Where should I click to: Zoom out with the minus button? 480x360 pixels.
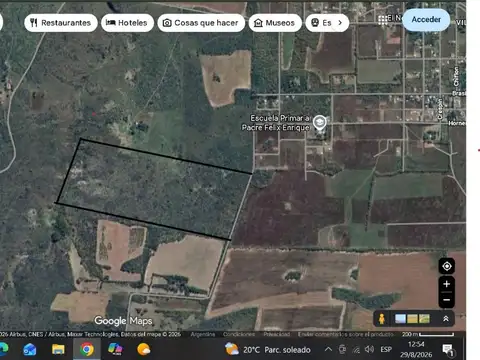[447, 300]
